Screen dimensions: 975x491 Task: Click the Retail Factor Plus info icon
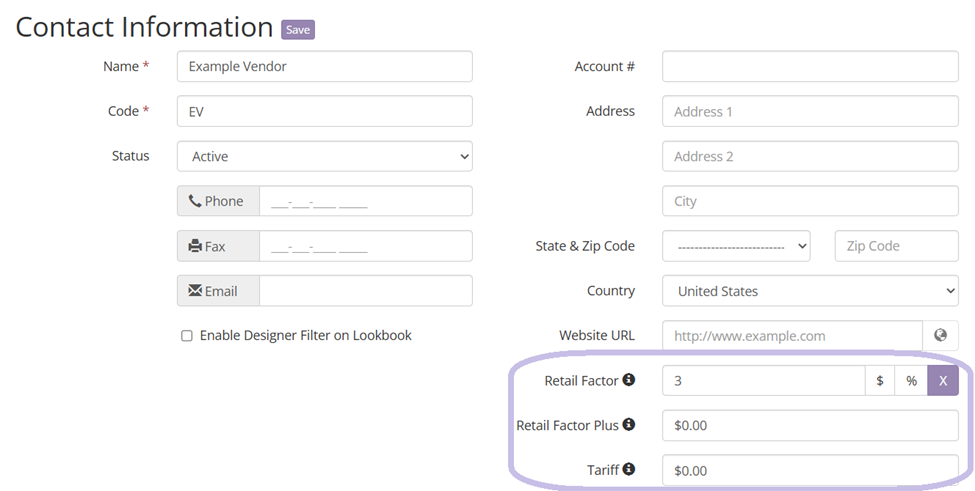[629, 425]
